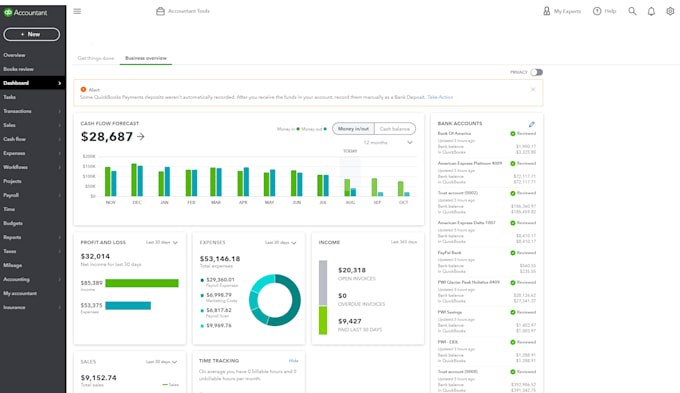Image resolution: width=680 pixels, height=393 pixels.
Task: Click the QuickBooks Accountant logo
Action: (26, 13)
